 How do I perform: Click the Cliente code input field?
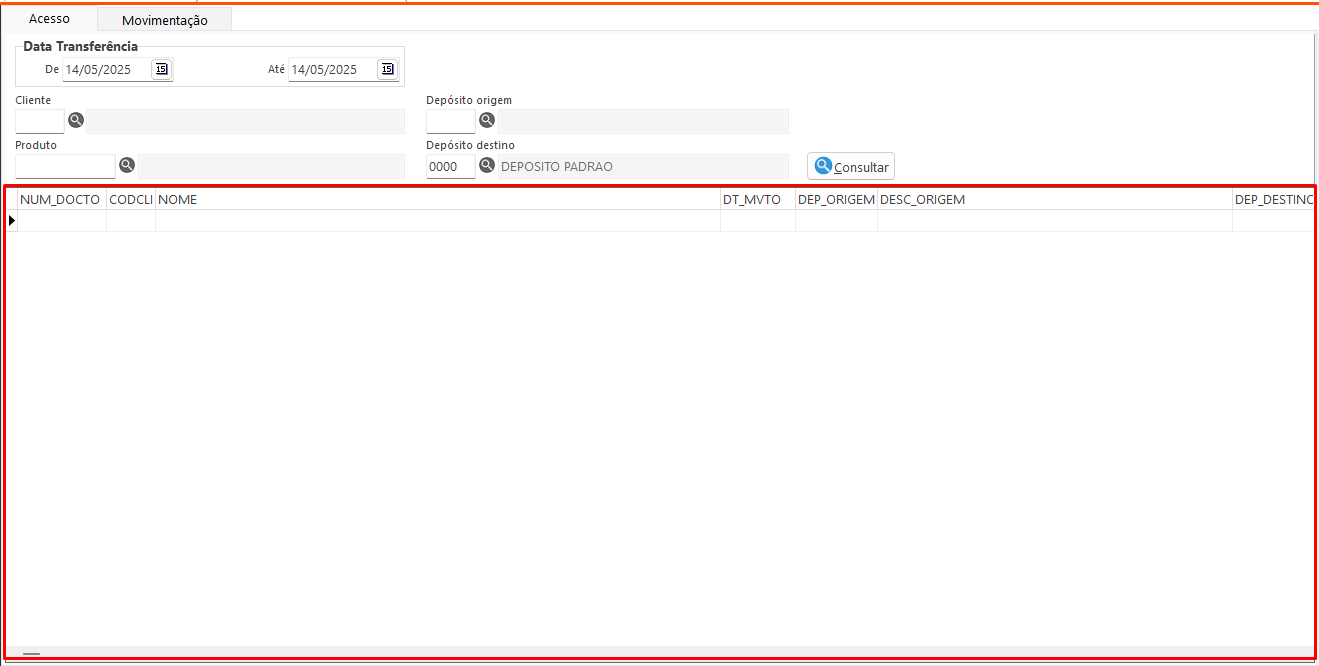click(40, 122)
